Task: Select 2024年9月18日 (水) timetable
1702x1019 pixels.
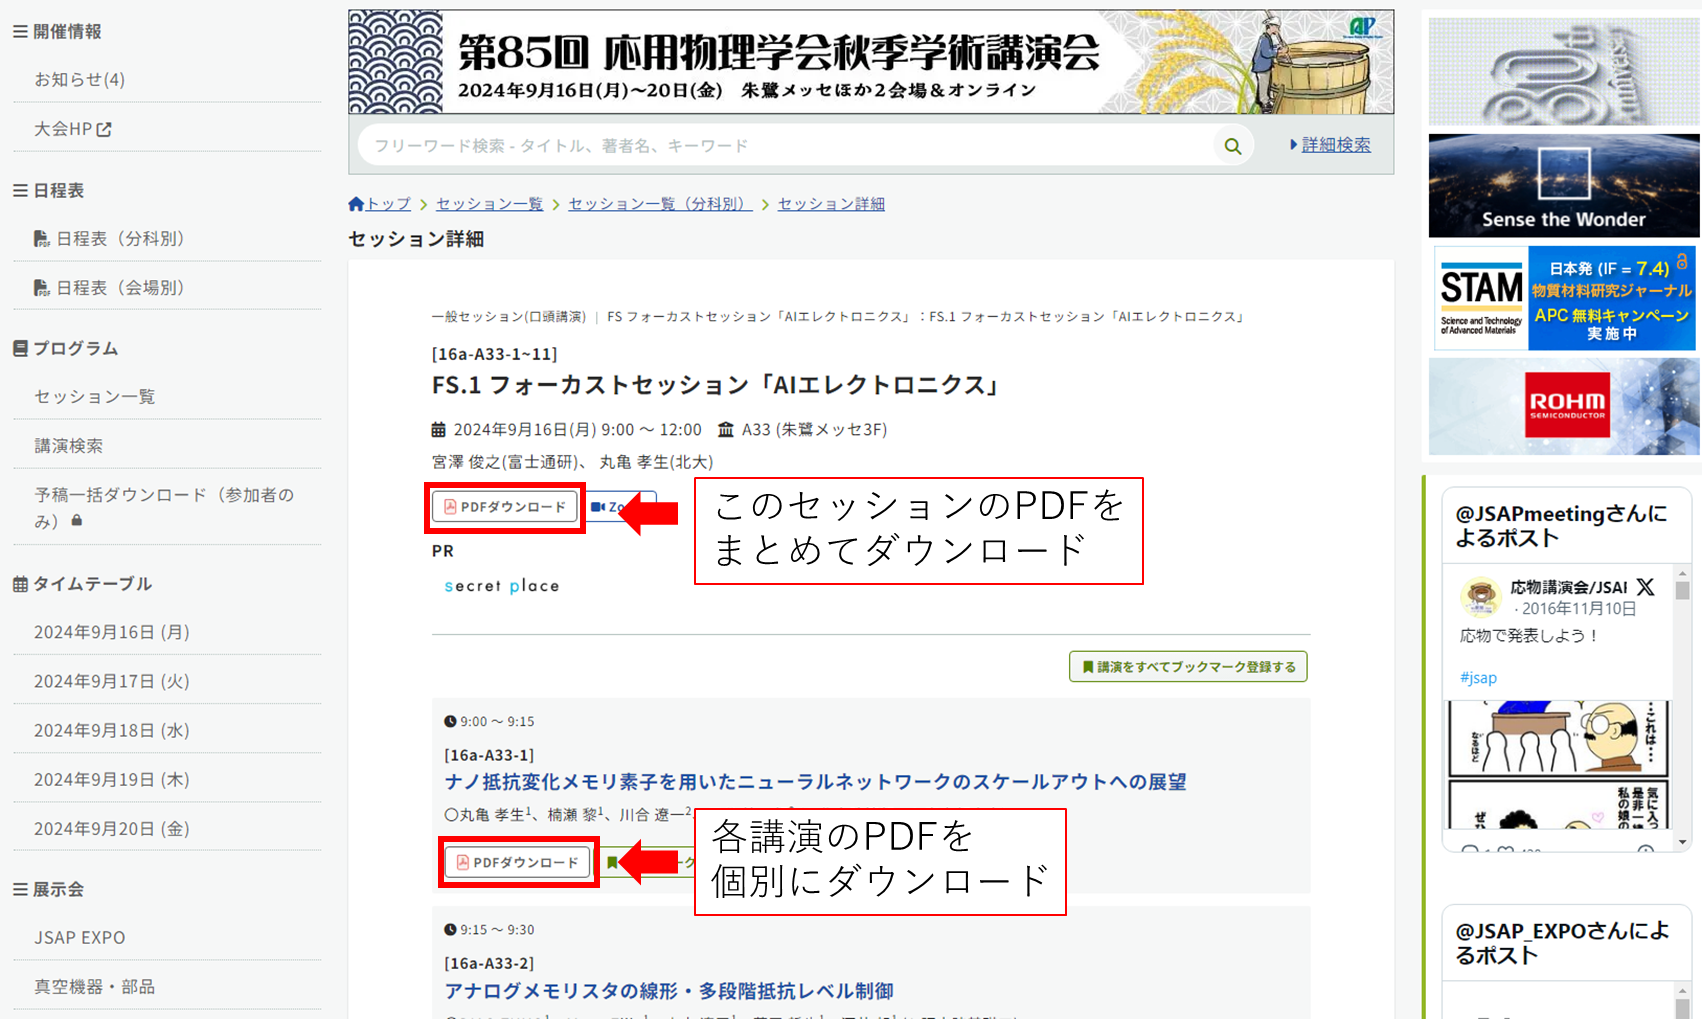Action: pos(112,731)
